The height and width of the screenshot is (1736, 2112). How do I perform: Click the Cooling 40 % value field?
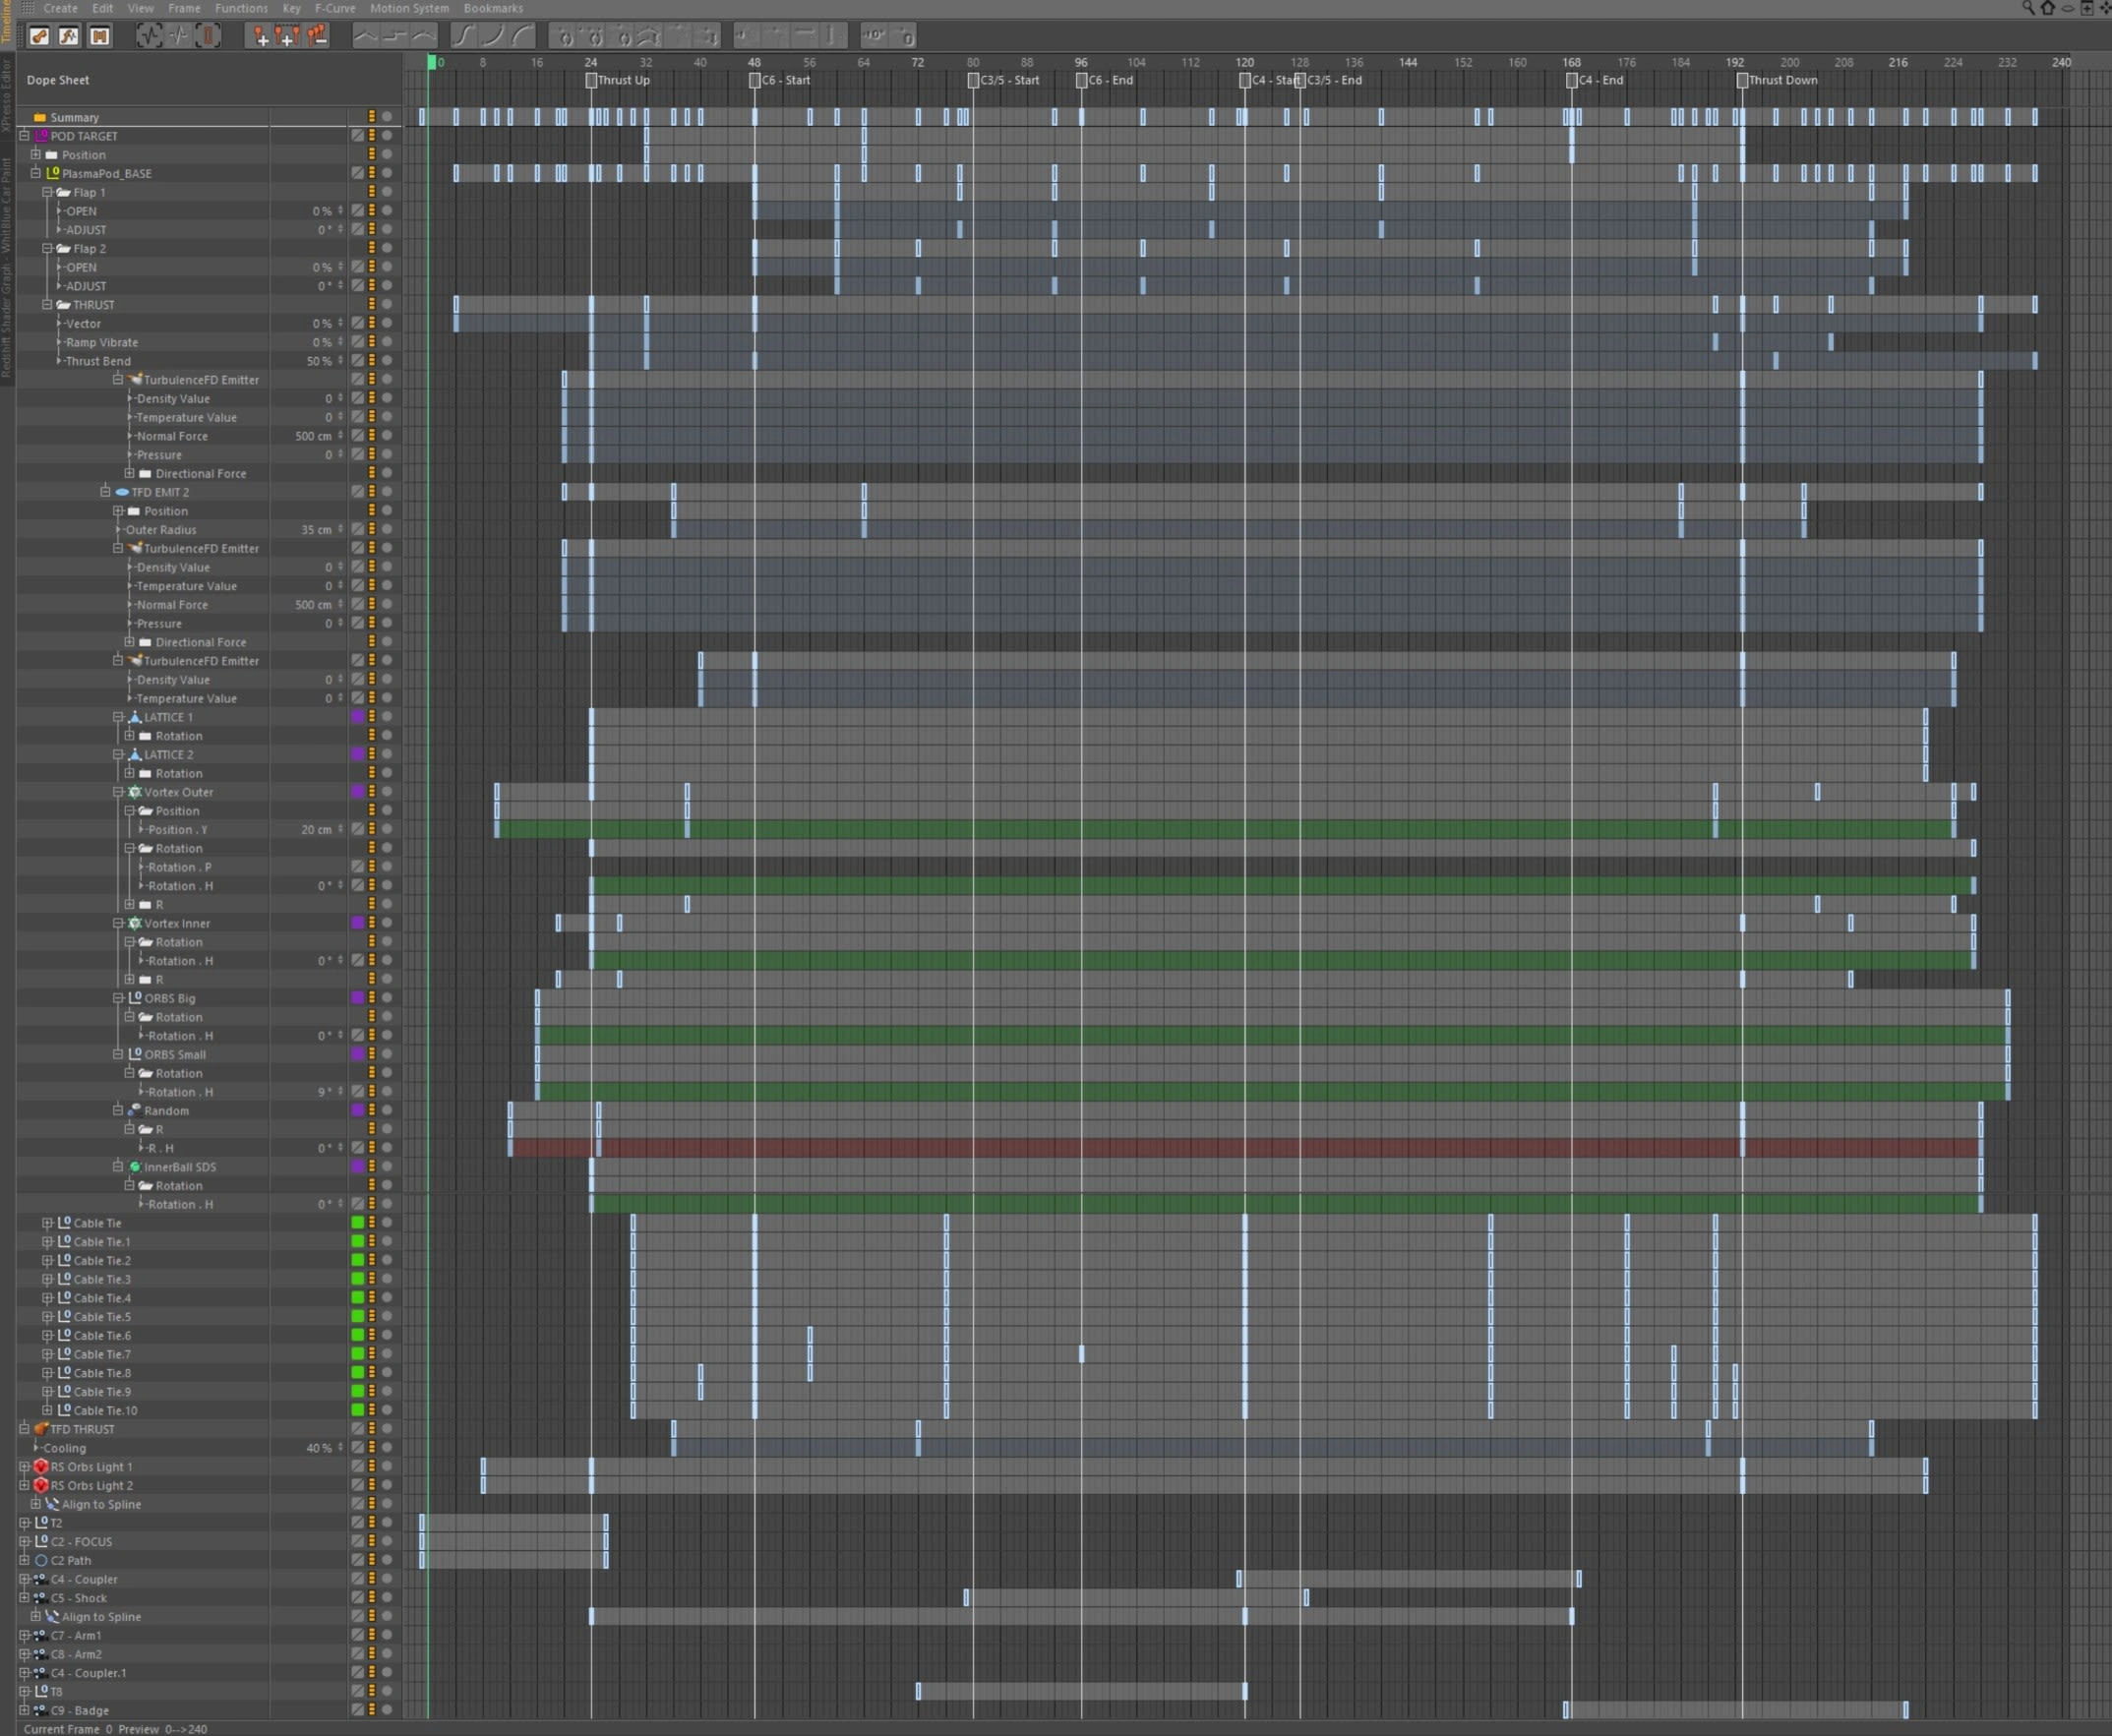[x=319, y=1448]
